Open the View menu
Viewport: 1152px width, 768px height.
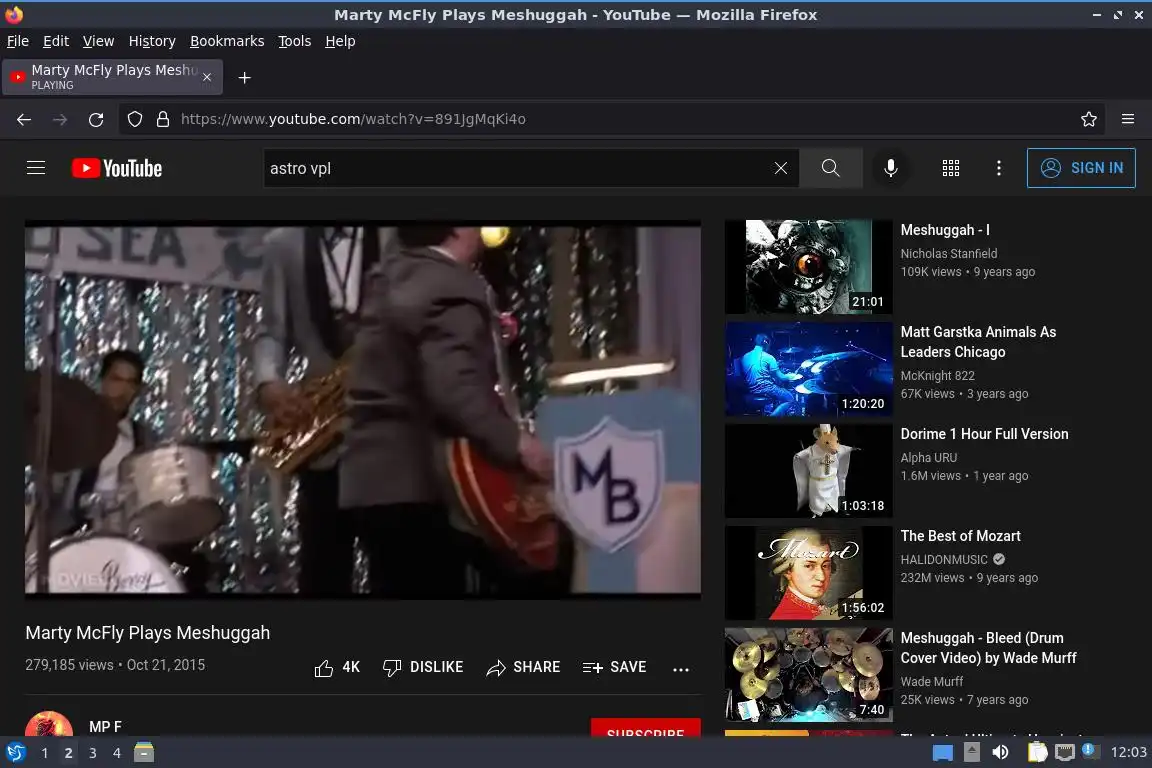pyautogui.click(x=98, y=41)
